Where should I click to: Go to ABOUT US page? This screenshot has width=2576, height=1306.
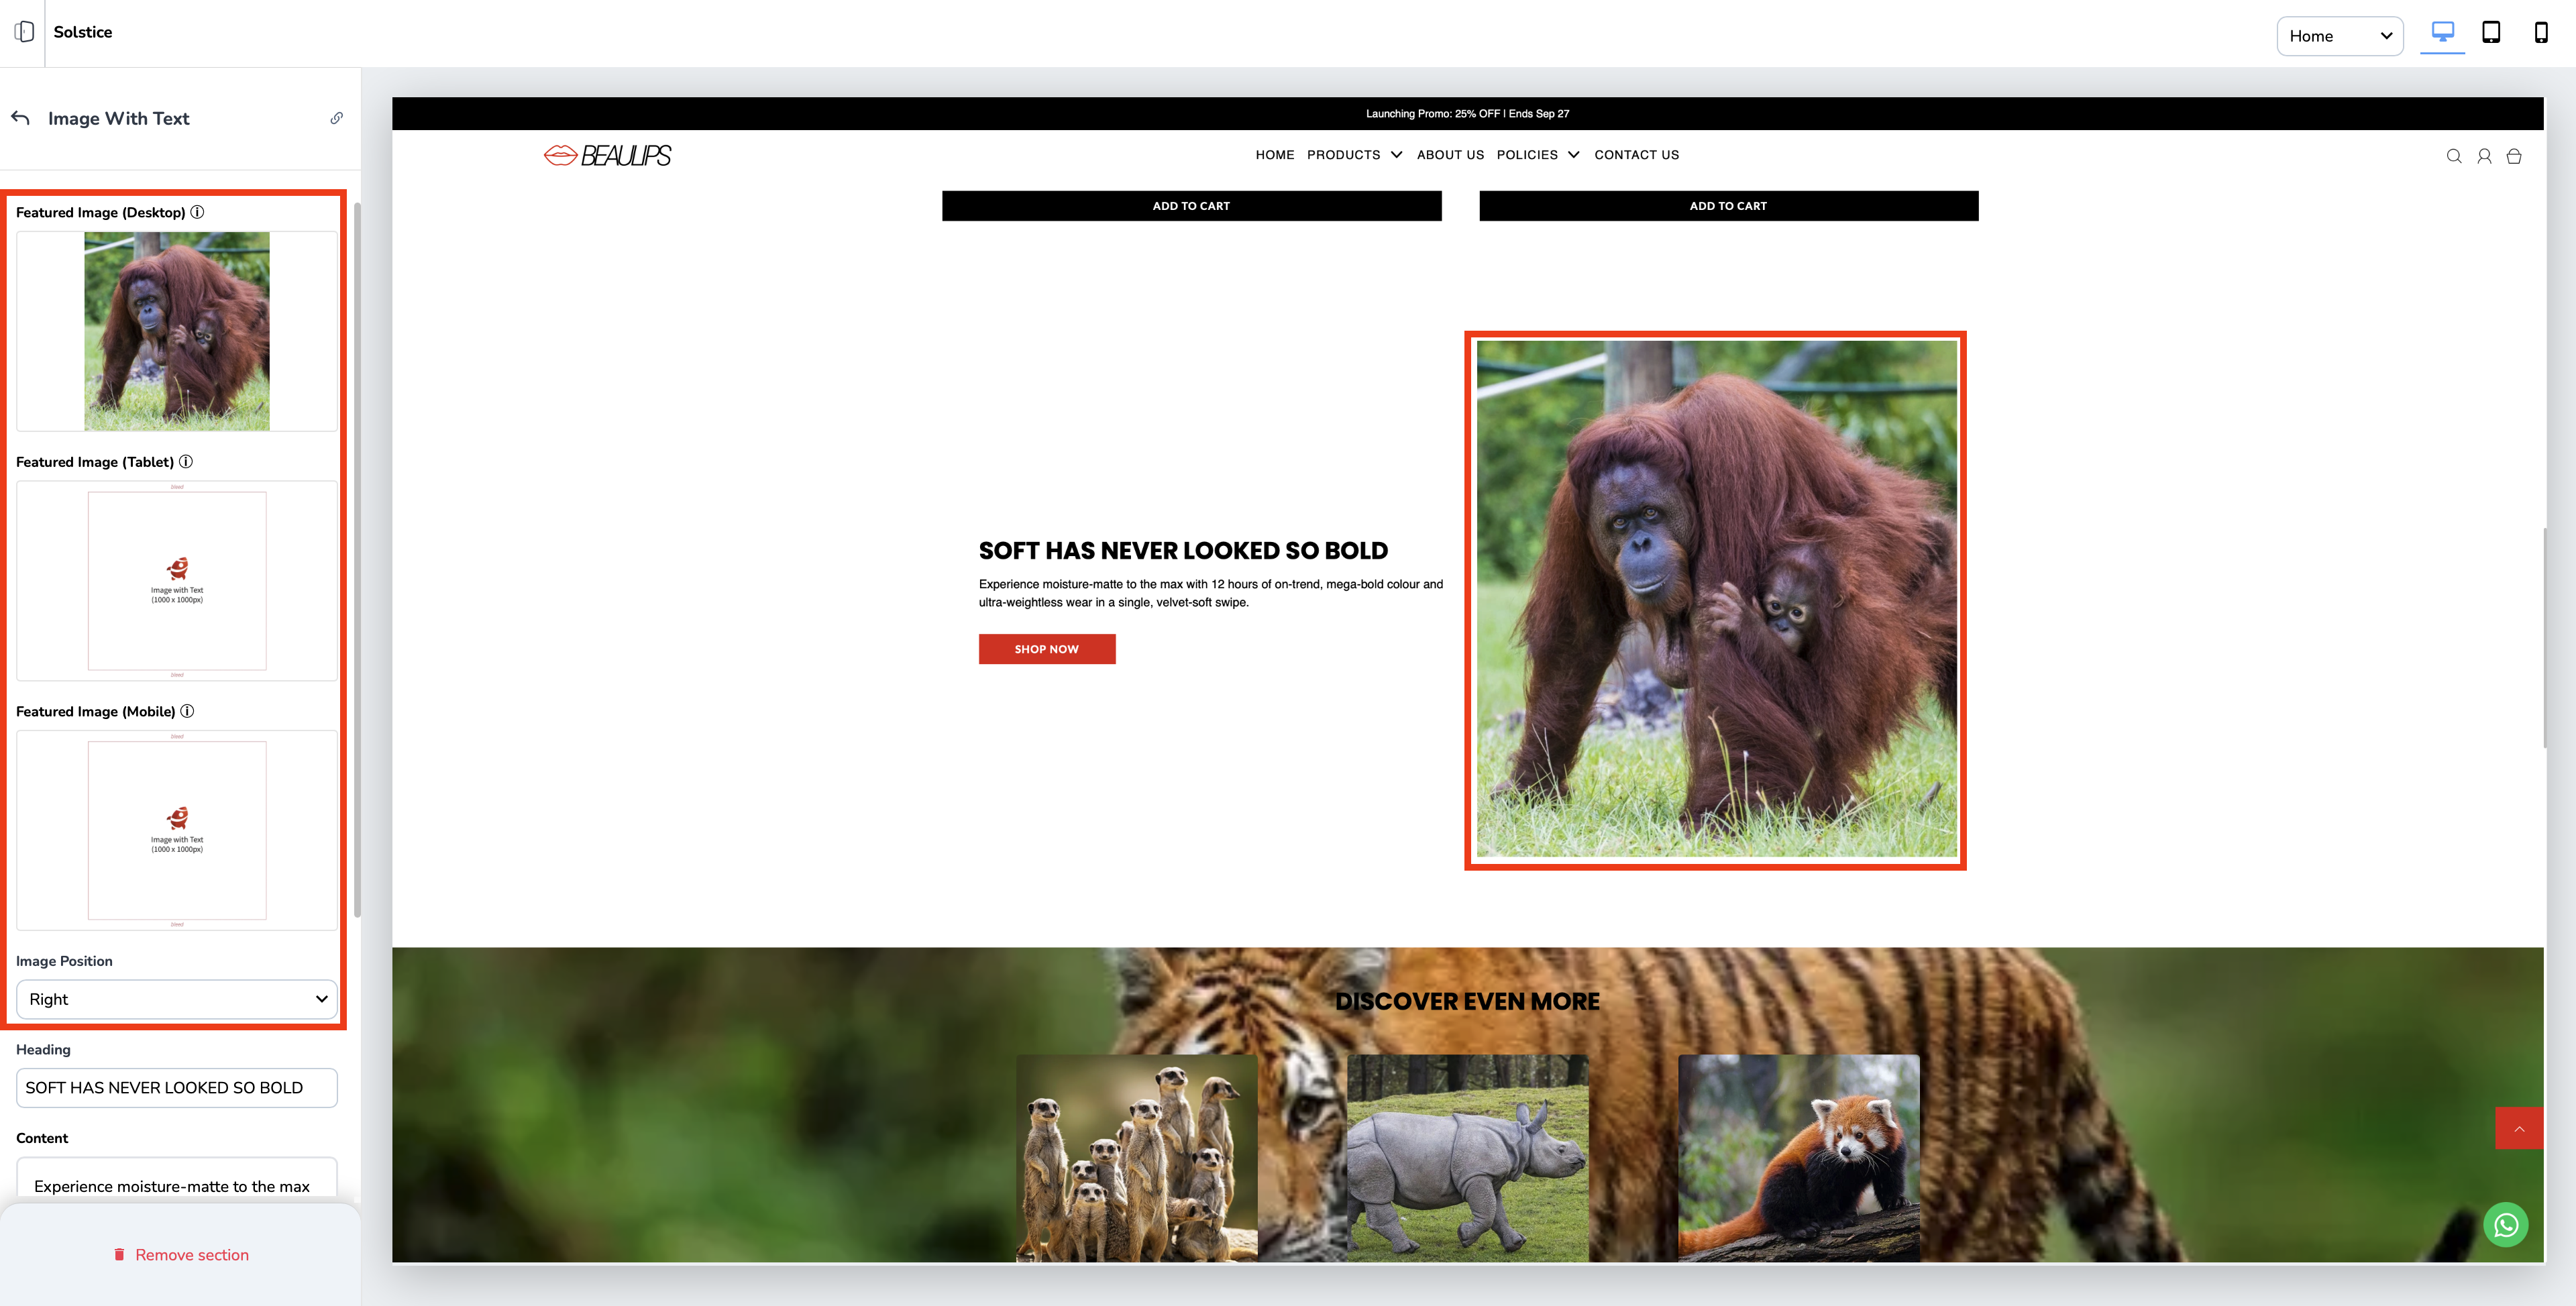(x=1449, y=155)
